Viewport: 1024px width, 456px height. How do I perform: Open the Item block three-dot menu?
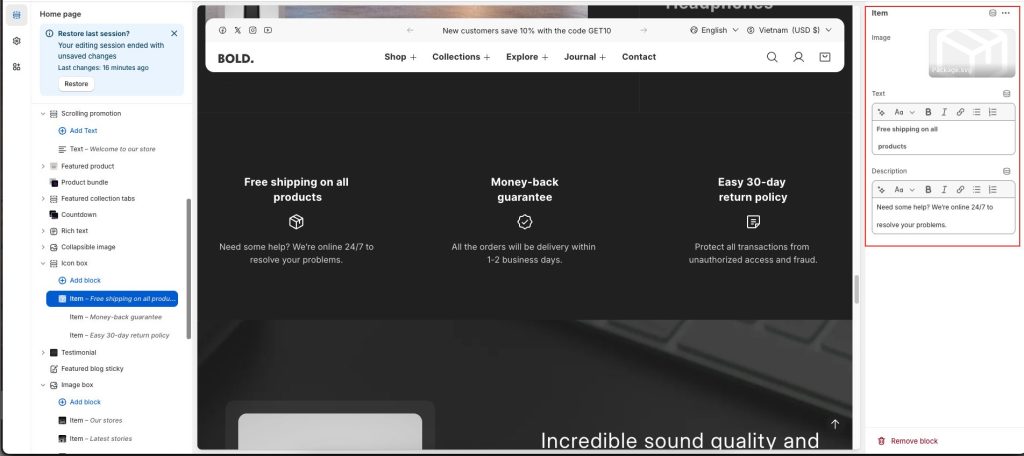point(1005,13)
